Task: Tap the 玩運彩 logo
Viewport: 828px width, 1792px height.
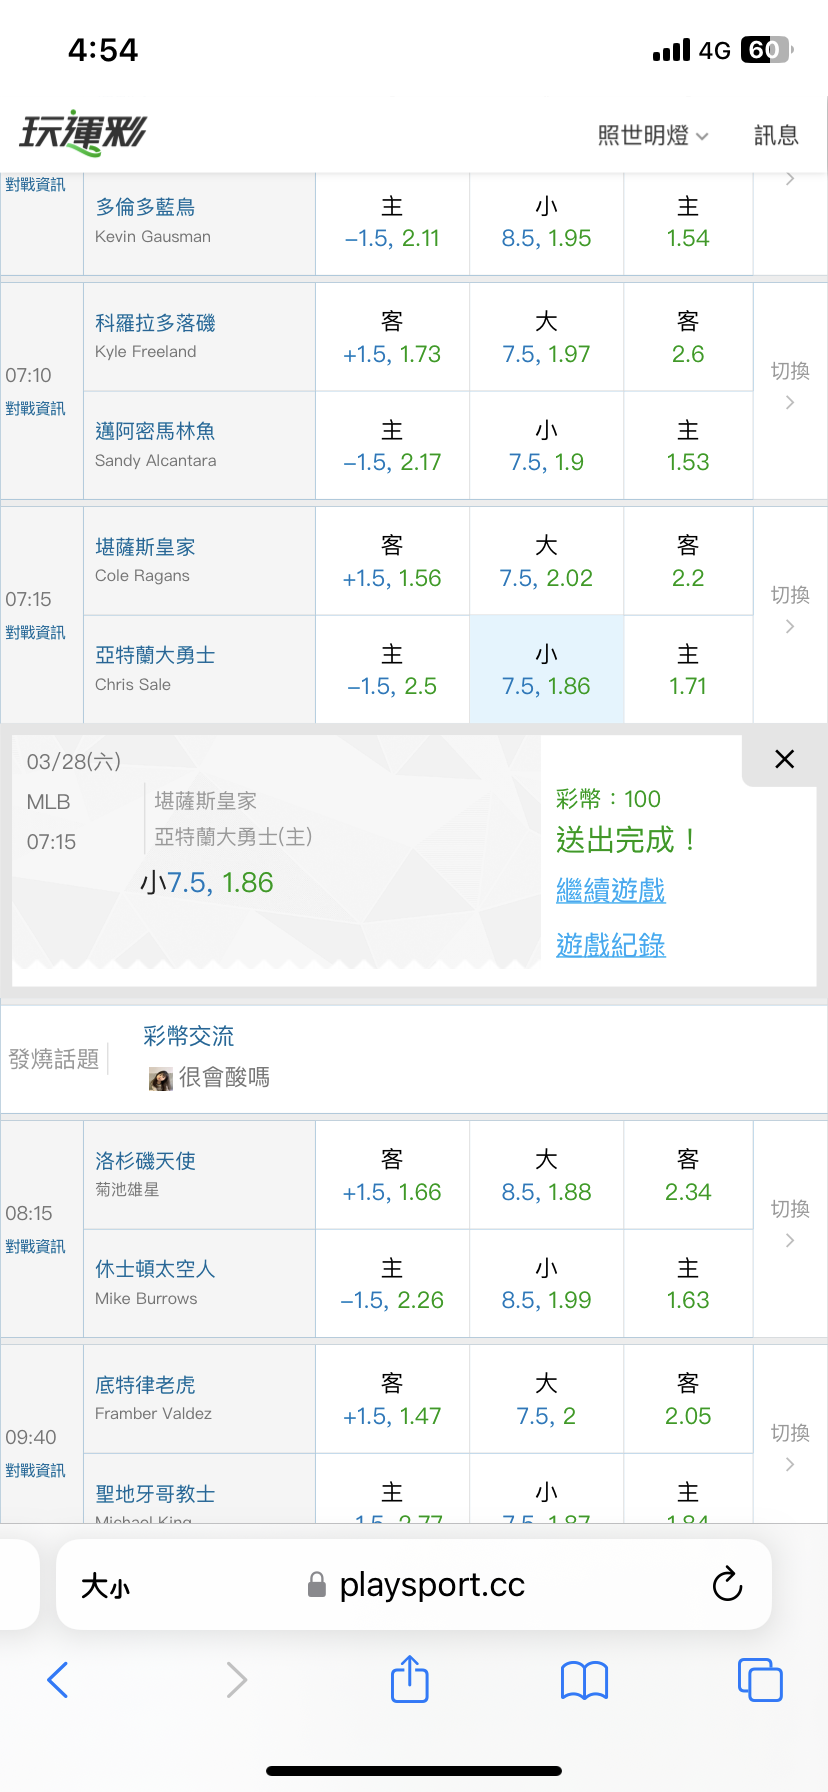Action: click(x=83, y=133)
